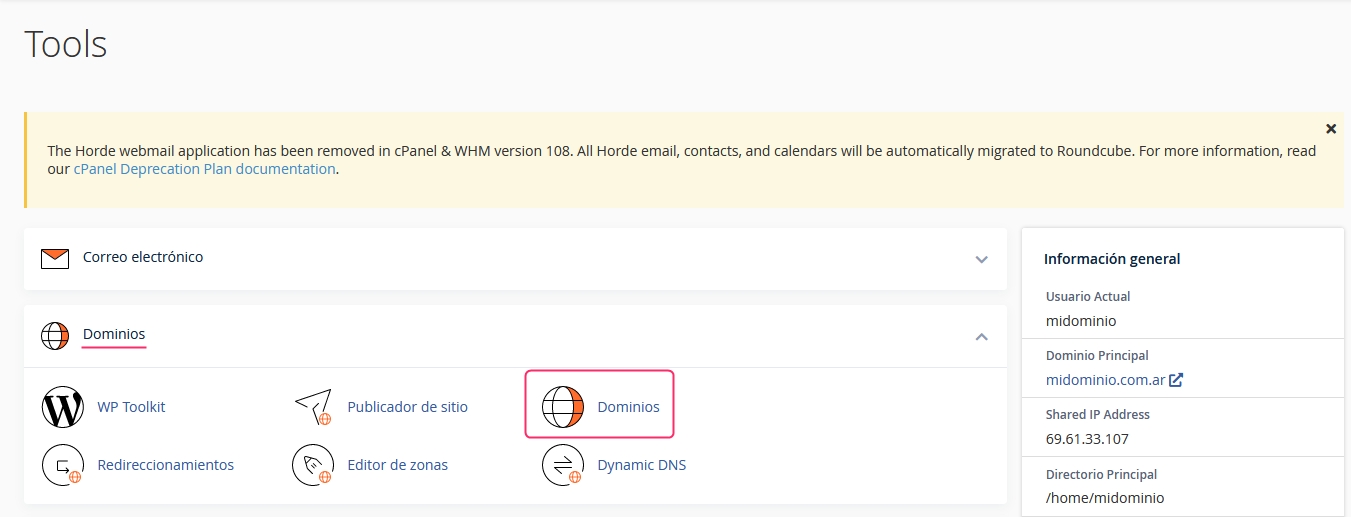Click the Redireccionamientos icon
Viewport: 1351px width, 517px height.
[63, 465]
